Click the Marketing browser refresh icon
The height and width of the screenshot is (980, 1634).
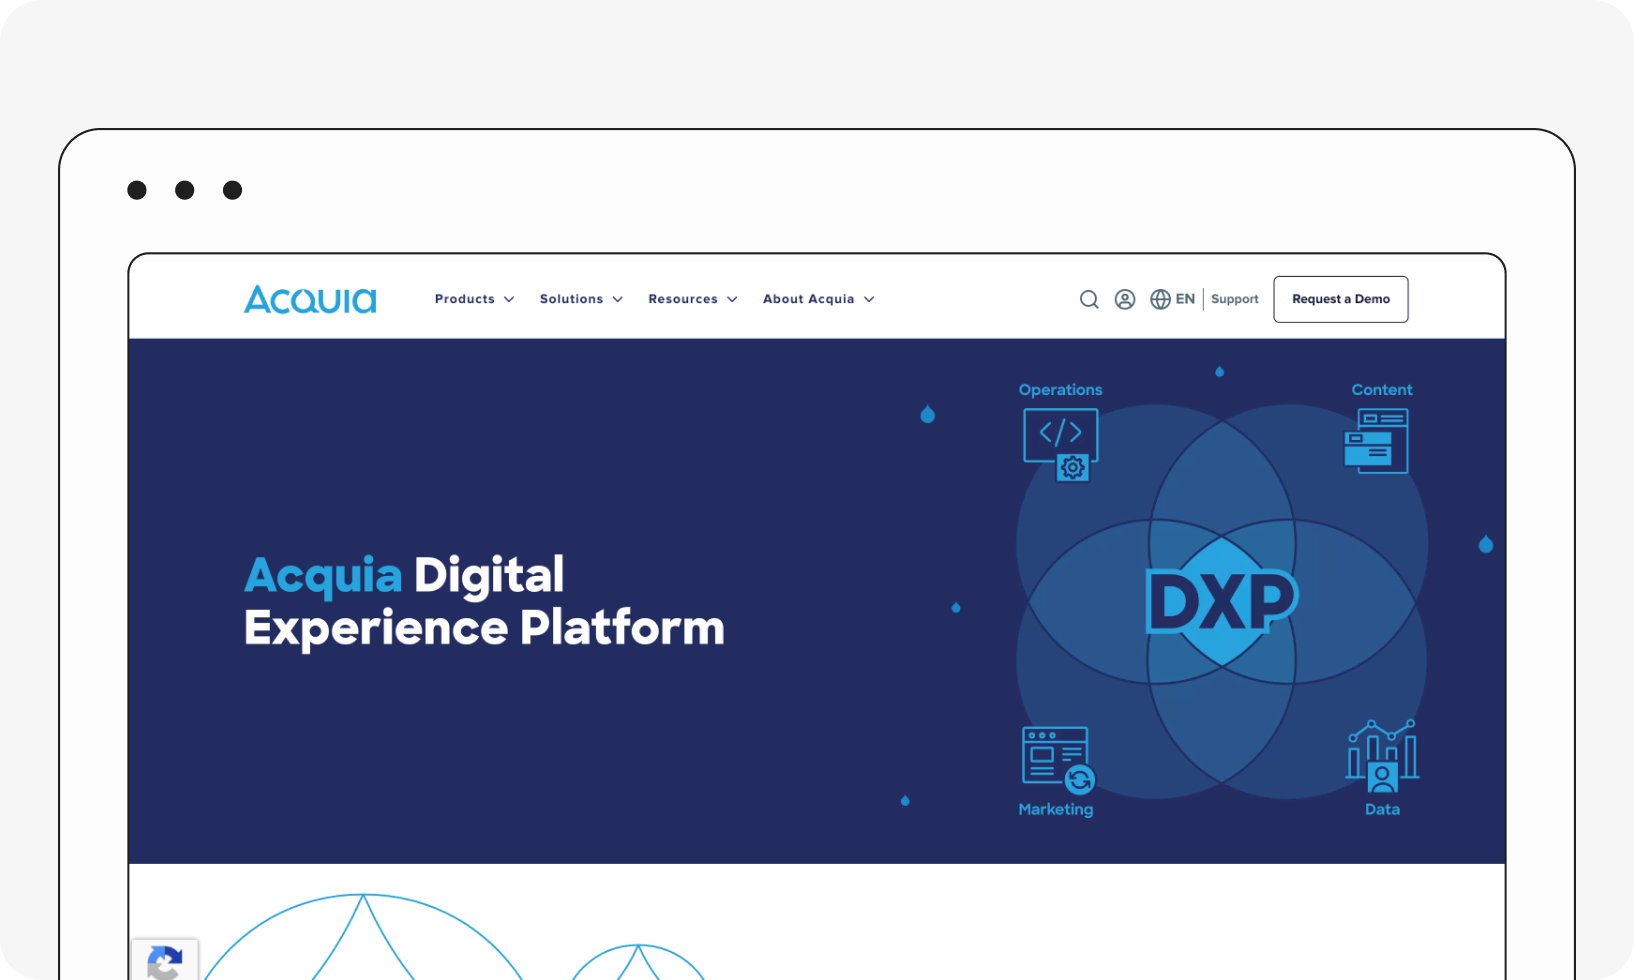(x=1059, y=760)
